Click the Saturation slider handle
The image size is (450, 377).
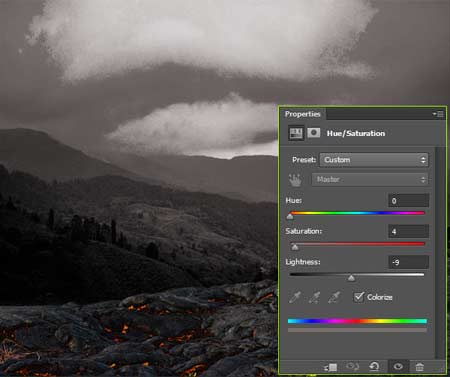[295, 248]
